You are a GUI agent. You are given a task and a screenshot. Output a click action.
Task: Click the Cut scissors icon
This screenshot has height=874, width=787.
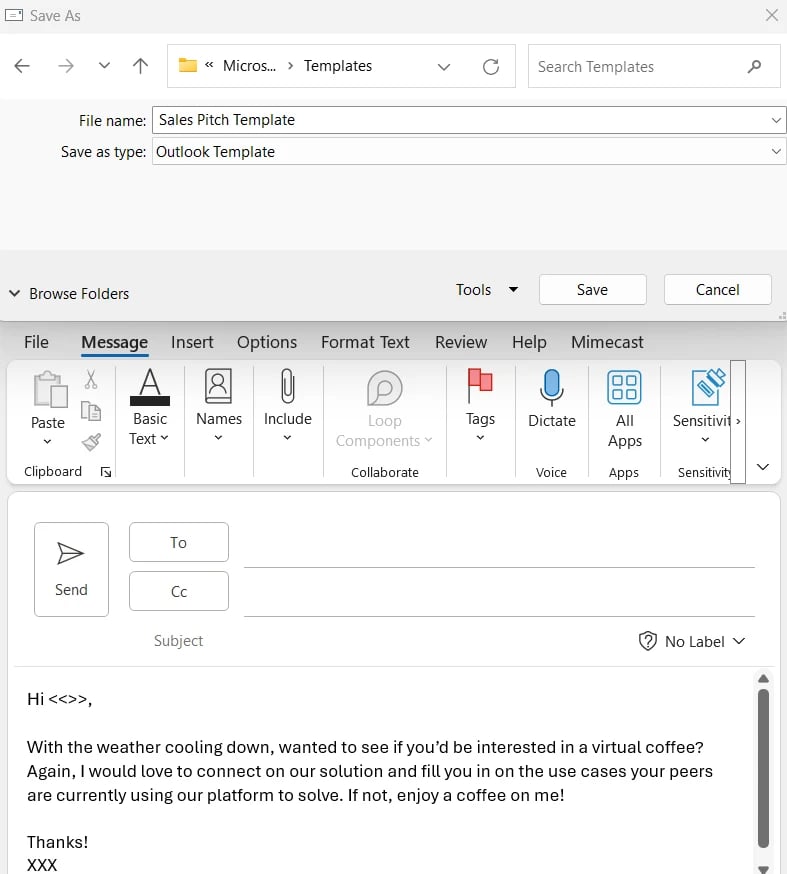[91, 380]
